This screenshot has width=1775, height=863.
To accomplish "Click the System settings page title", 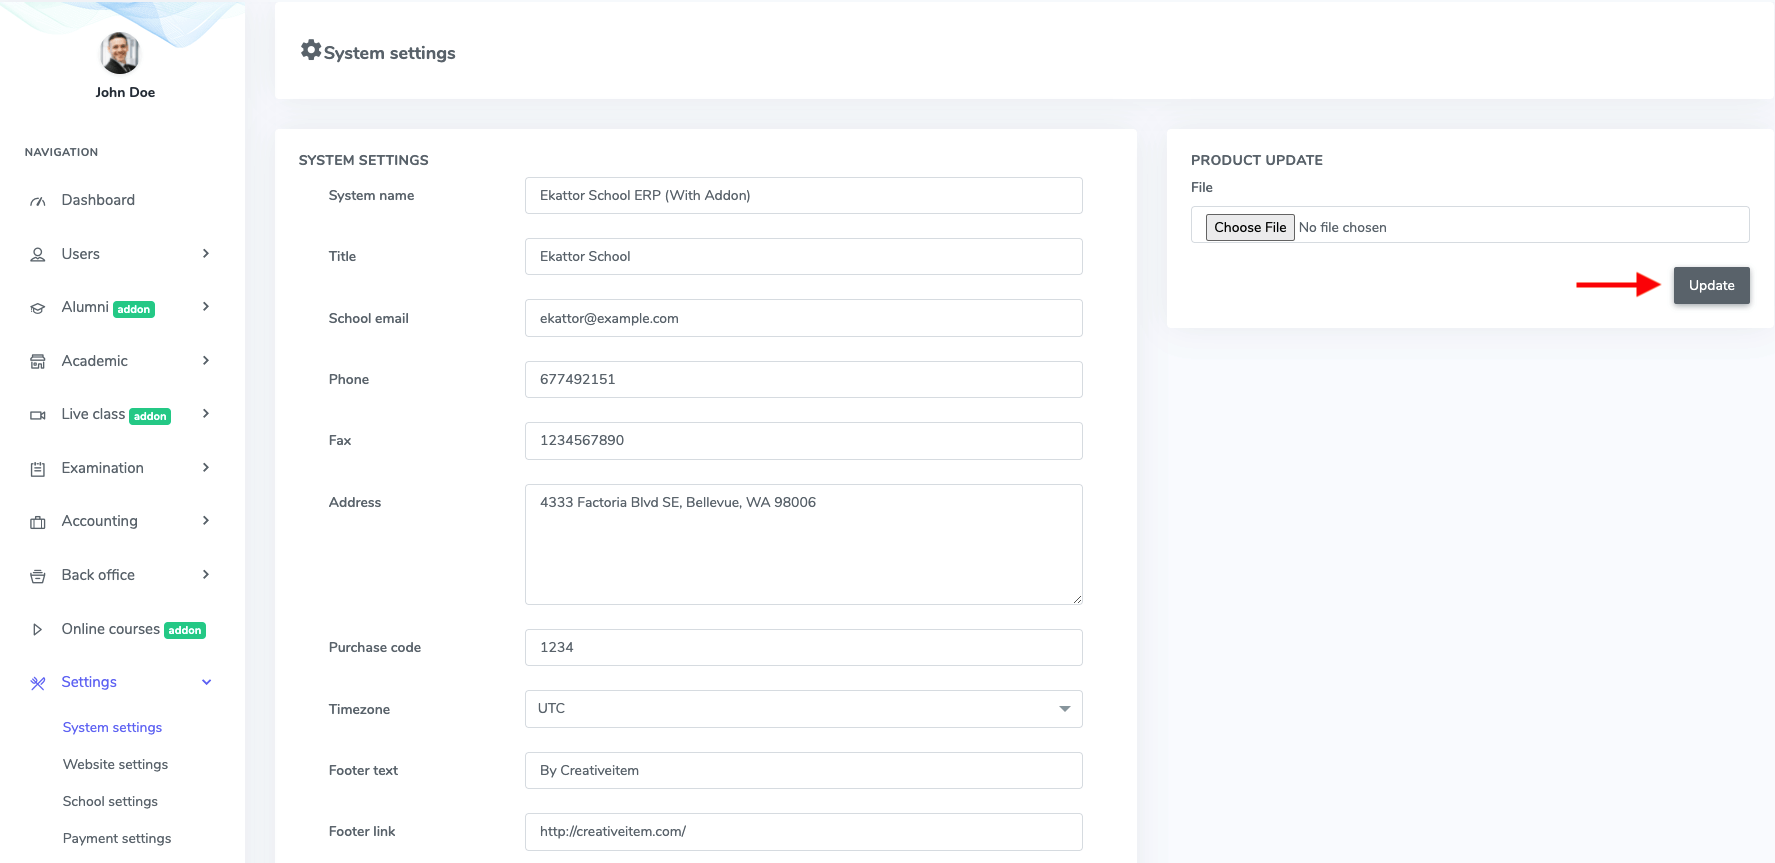I will tap(389, 53).
